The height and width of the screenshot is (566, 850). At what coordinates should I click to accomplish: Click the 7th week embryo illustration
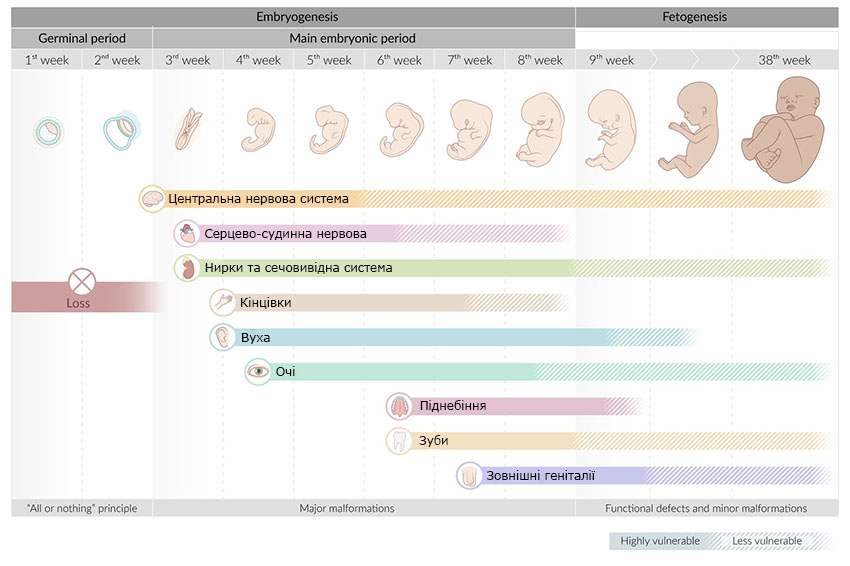(469, 130)
